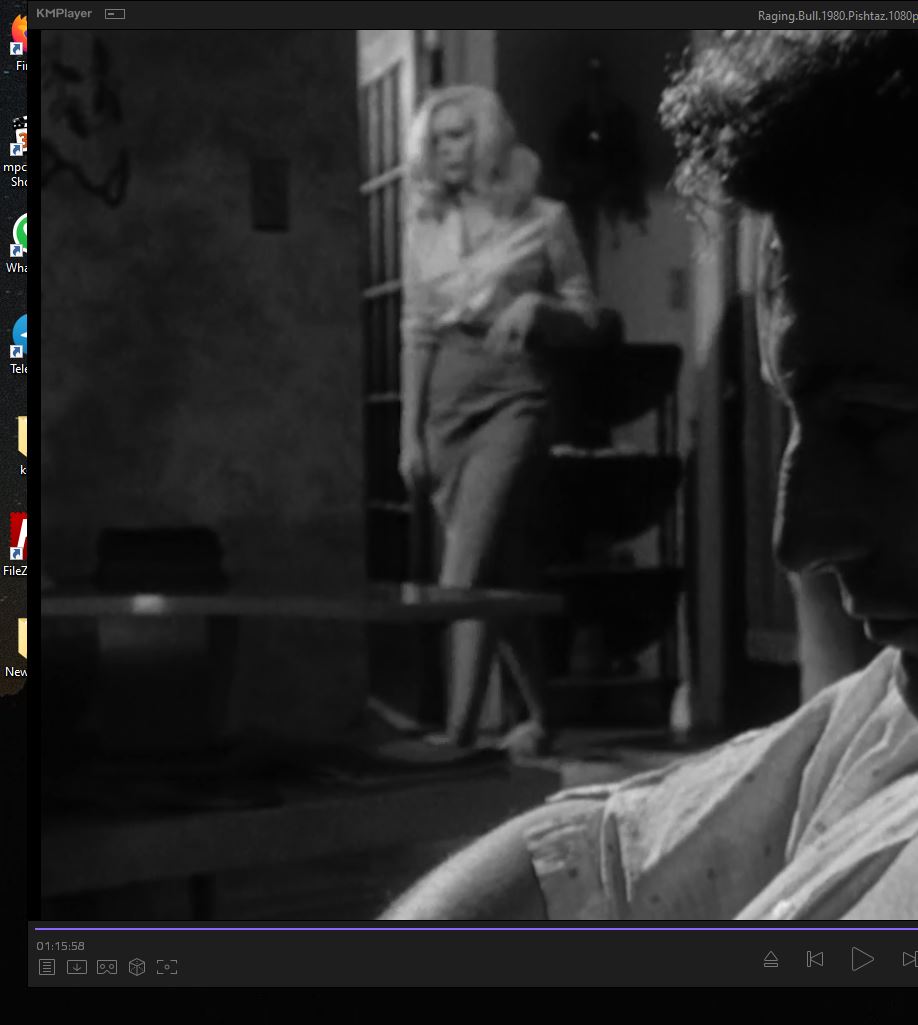
Task: Skip to the previous track
Action: pyautogui.click(x=815, y=959)
